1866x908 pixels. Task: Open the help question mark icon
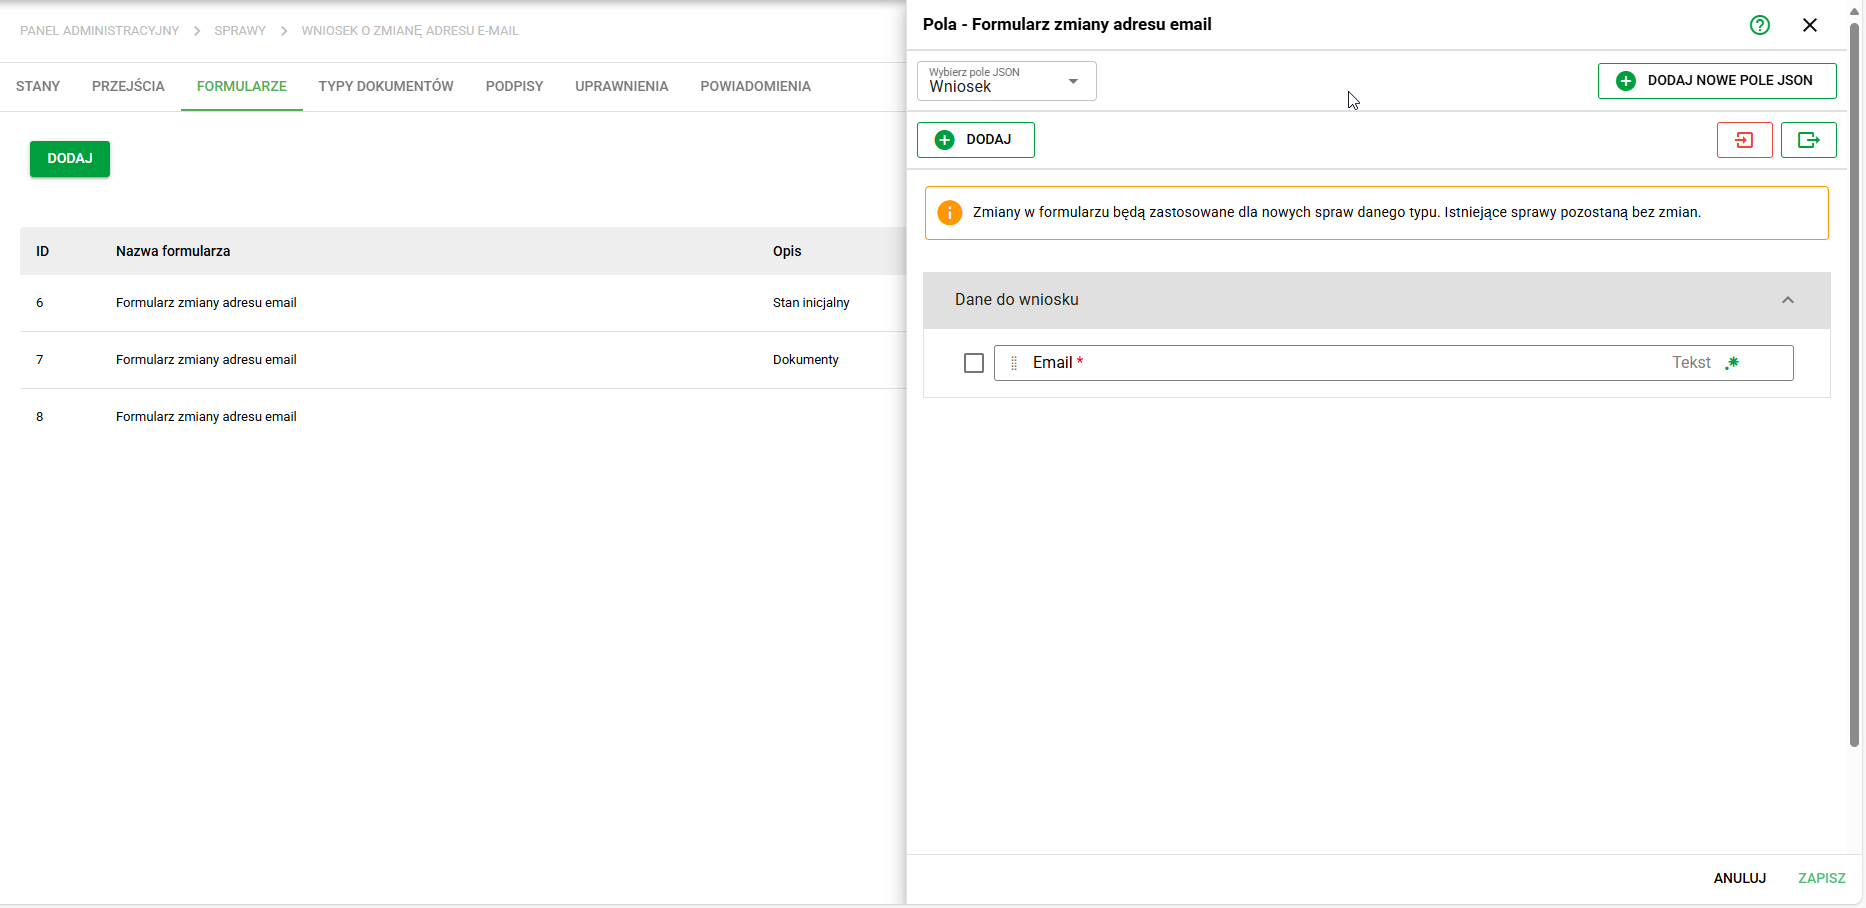click(x=1760, y=25)
